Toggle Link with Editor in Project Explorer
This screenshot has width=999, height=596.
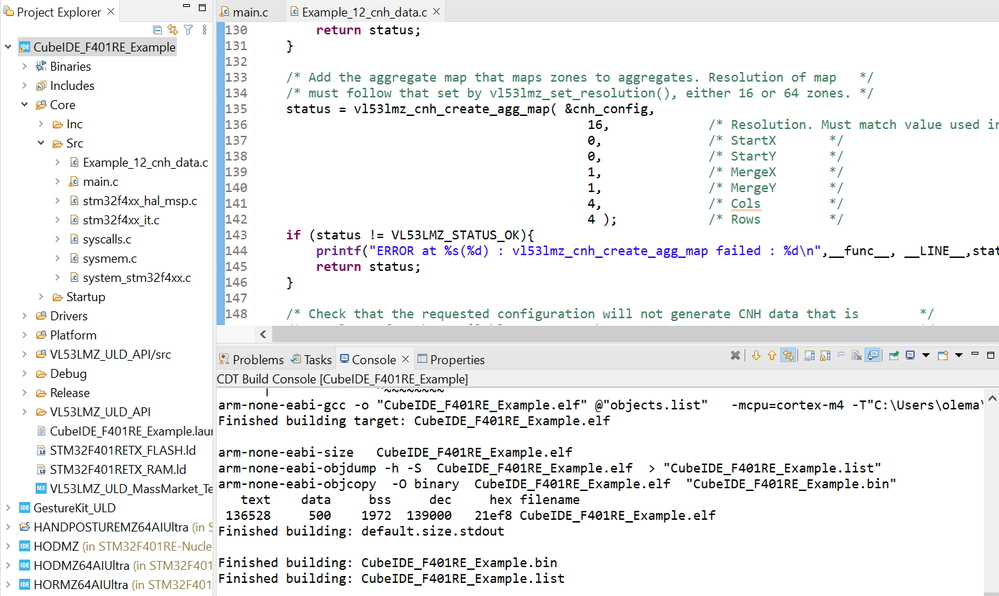[173, 29]
